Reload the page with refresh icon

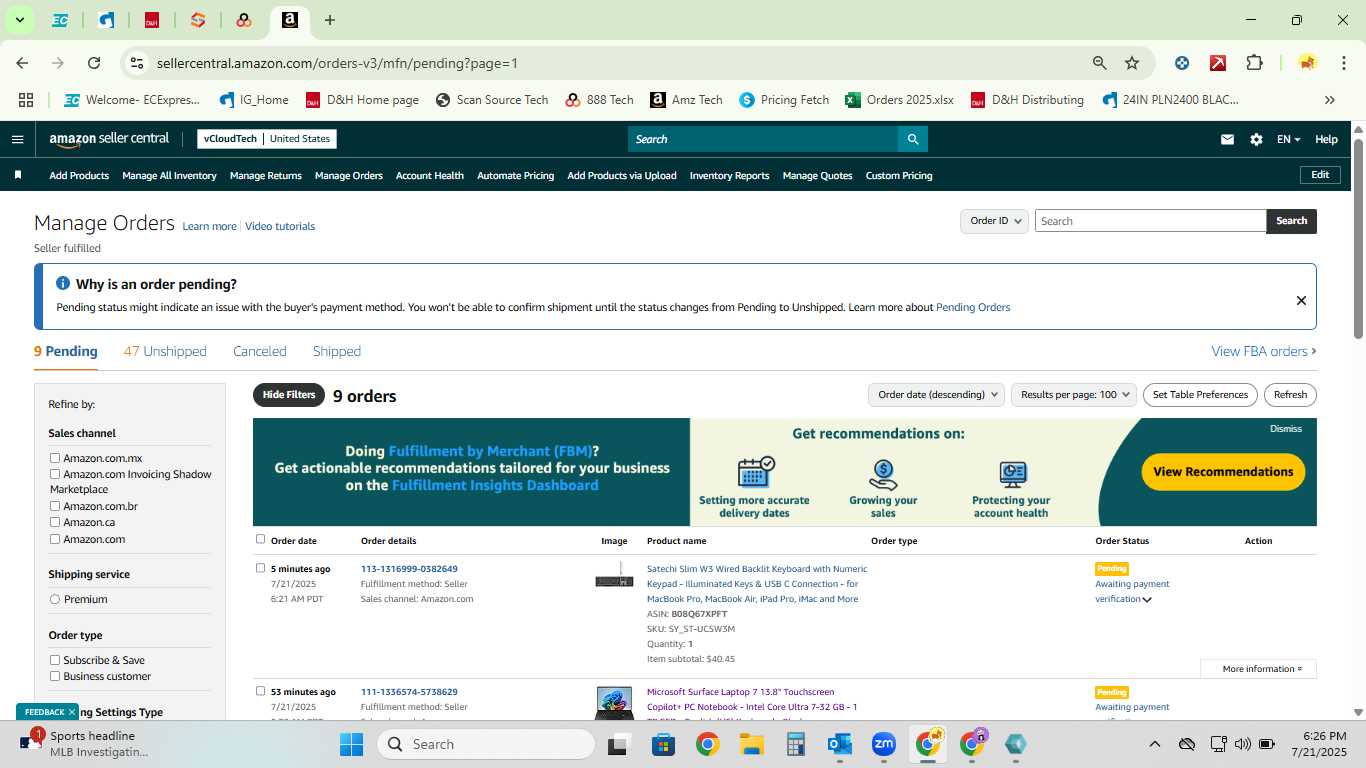[x=94, y=63]
